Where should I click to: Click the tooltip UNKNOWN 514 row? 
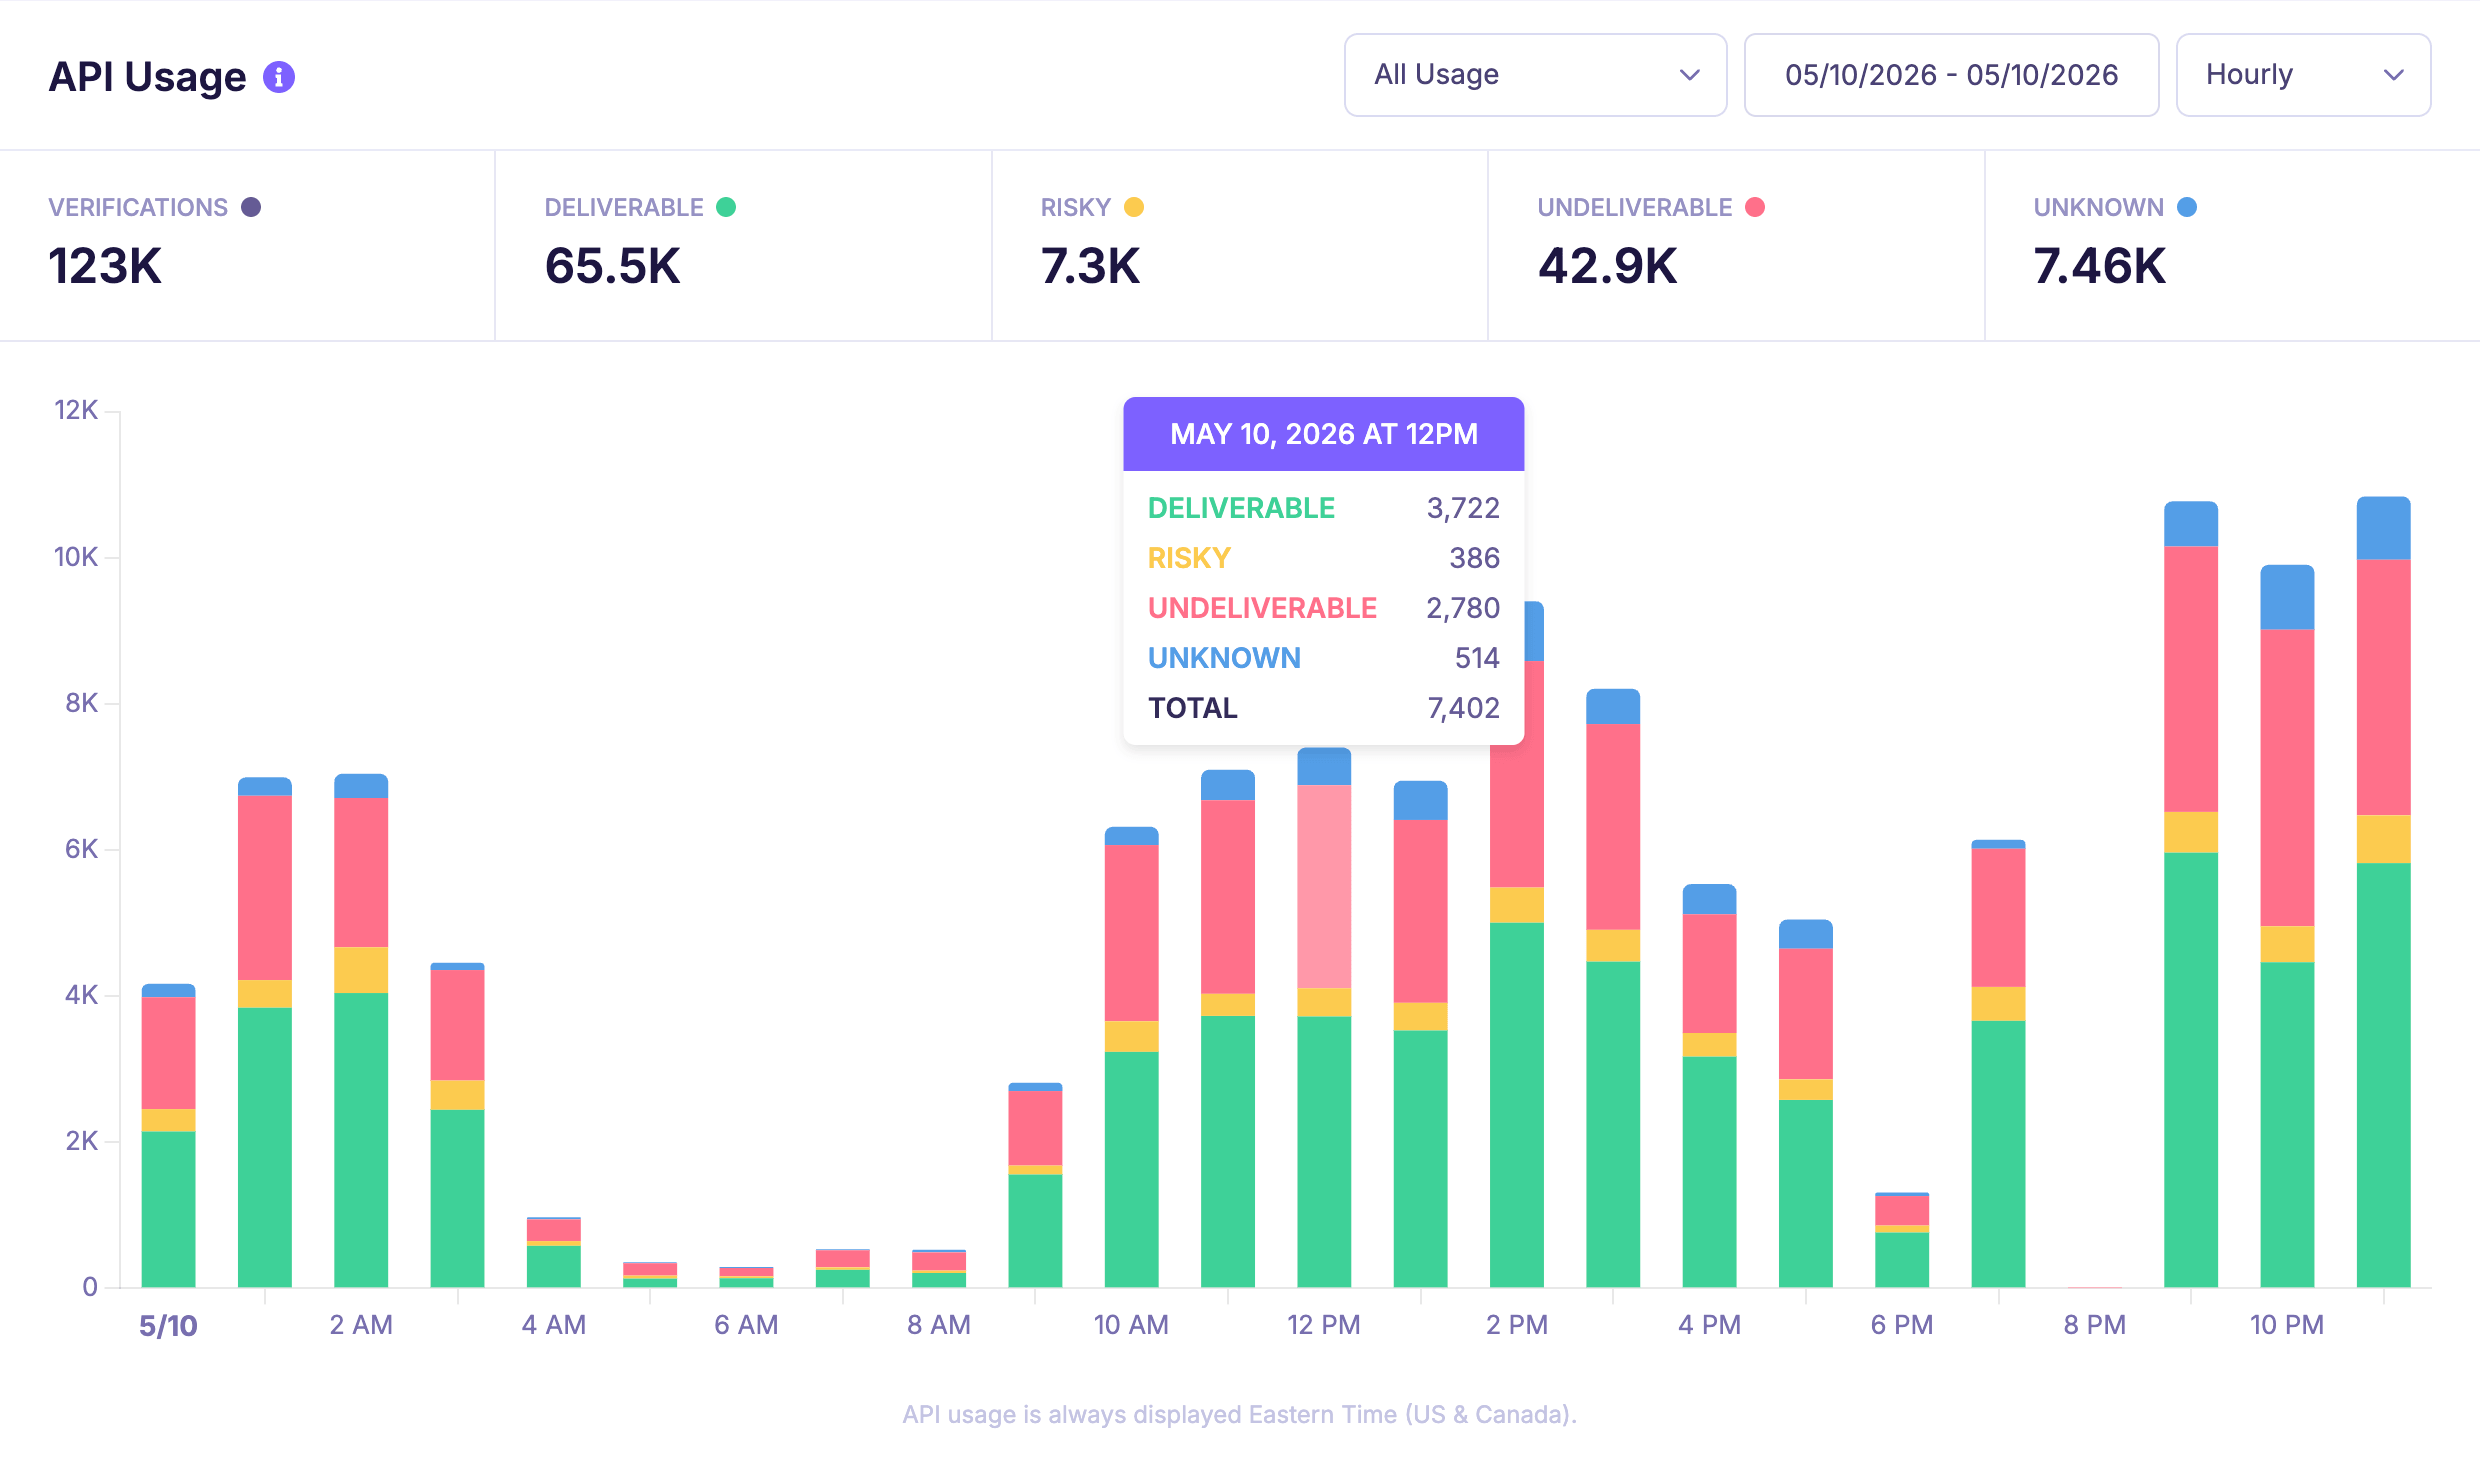pos(1324,658)
